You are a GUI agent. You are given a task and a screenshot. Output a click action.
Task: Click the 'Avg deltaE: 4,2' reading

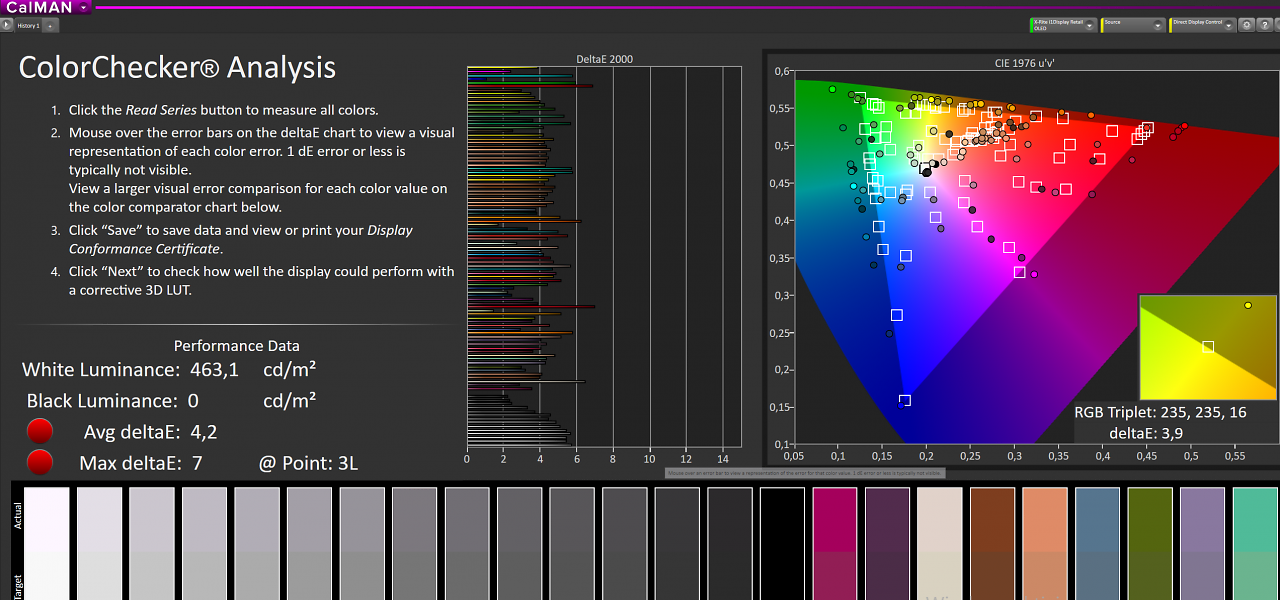point(151,432)
